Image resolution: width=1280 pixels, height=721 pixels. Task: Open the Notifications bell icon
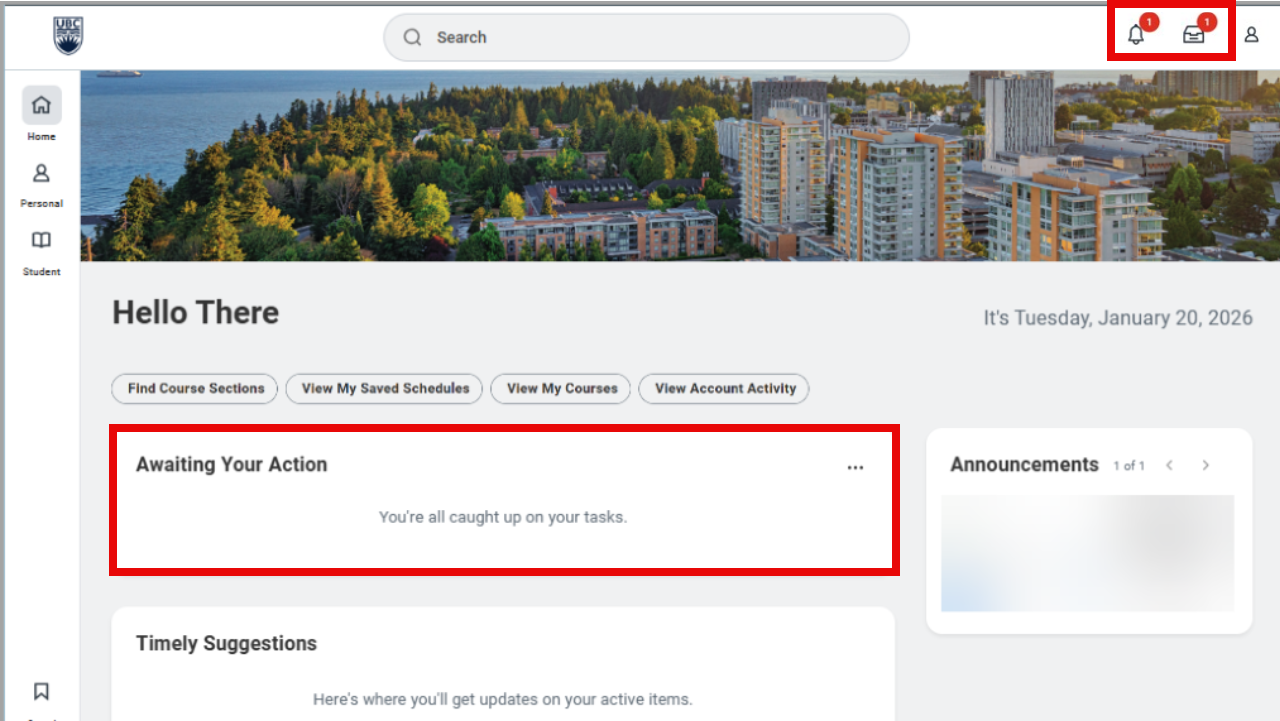click(x=1137, y=34)
